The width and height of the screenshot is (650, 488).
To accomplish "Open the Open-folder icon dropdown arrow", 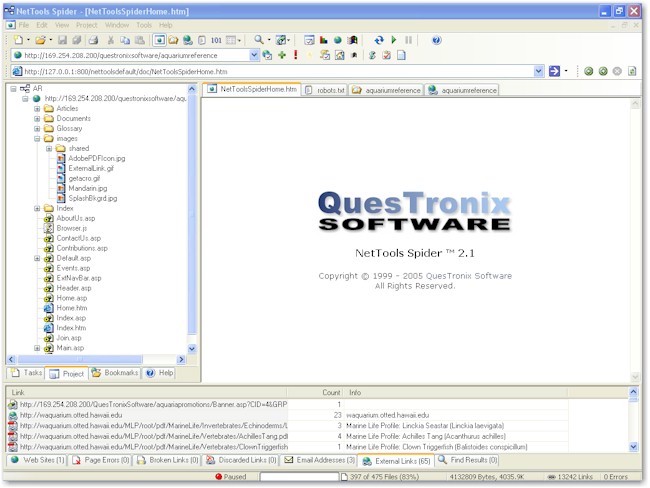I will coord(51,40).
